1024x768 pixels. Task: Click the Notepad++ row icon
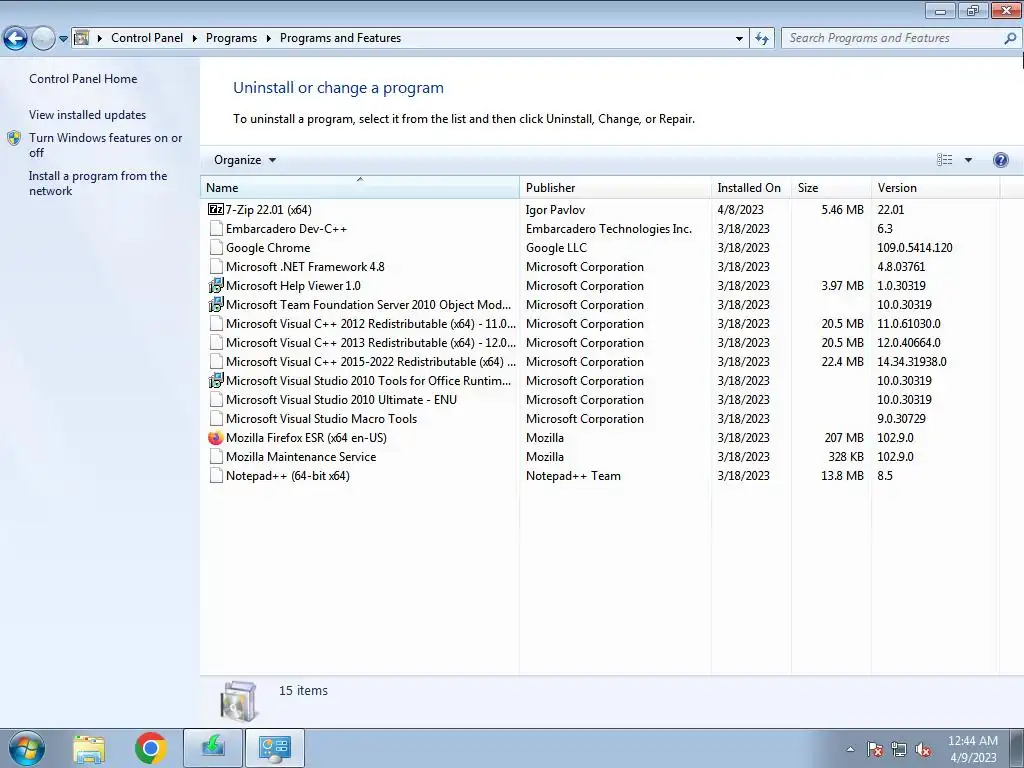[x=216, y=475]
